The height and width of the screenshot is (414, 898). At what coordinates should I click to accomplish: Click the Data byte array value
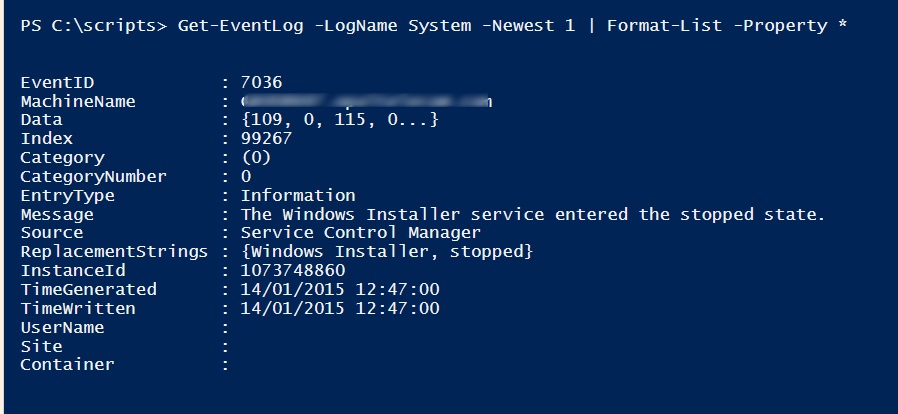339,120
